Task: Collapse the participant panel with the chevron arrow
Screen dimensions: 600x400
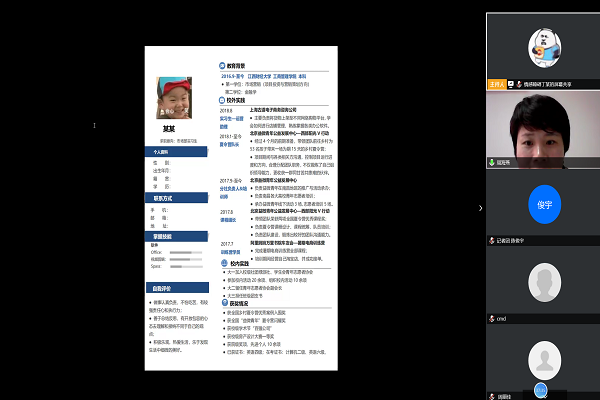Action: pyautogui.click(x=481, y=208)
